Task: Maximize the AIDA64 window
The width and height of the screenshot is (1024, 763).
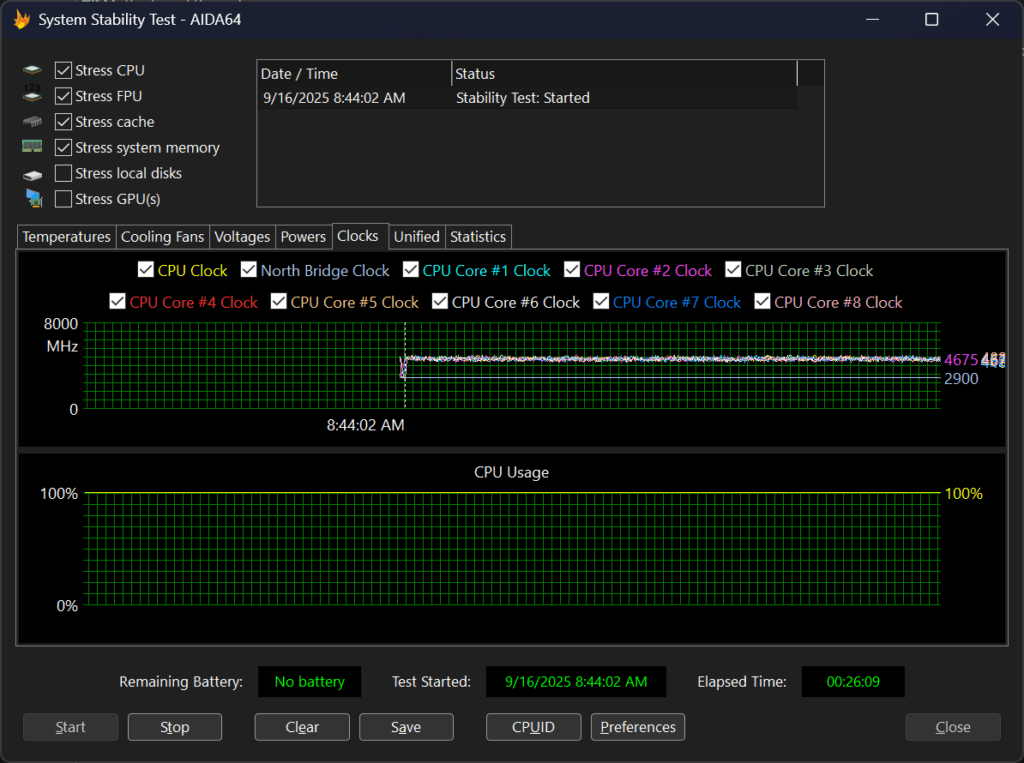Action: point(932,20)
